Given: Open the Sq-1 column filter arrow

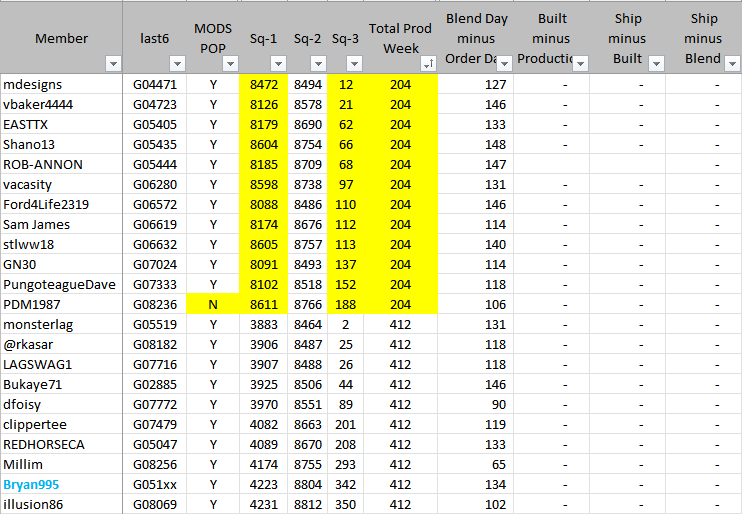Looking at the screenshot, I should (277, 64).
